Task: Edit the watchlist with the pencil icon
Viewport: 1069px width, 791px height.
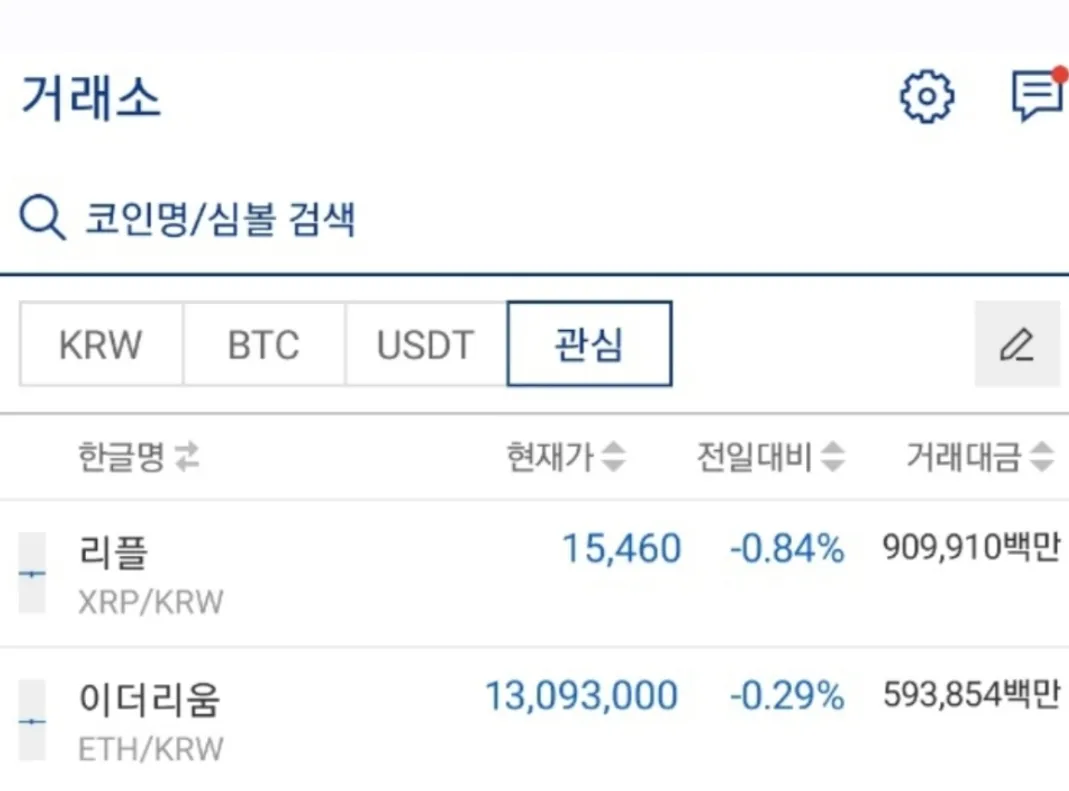Action: click(1017, 344)
